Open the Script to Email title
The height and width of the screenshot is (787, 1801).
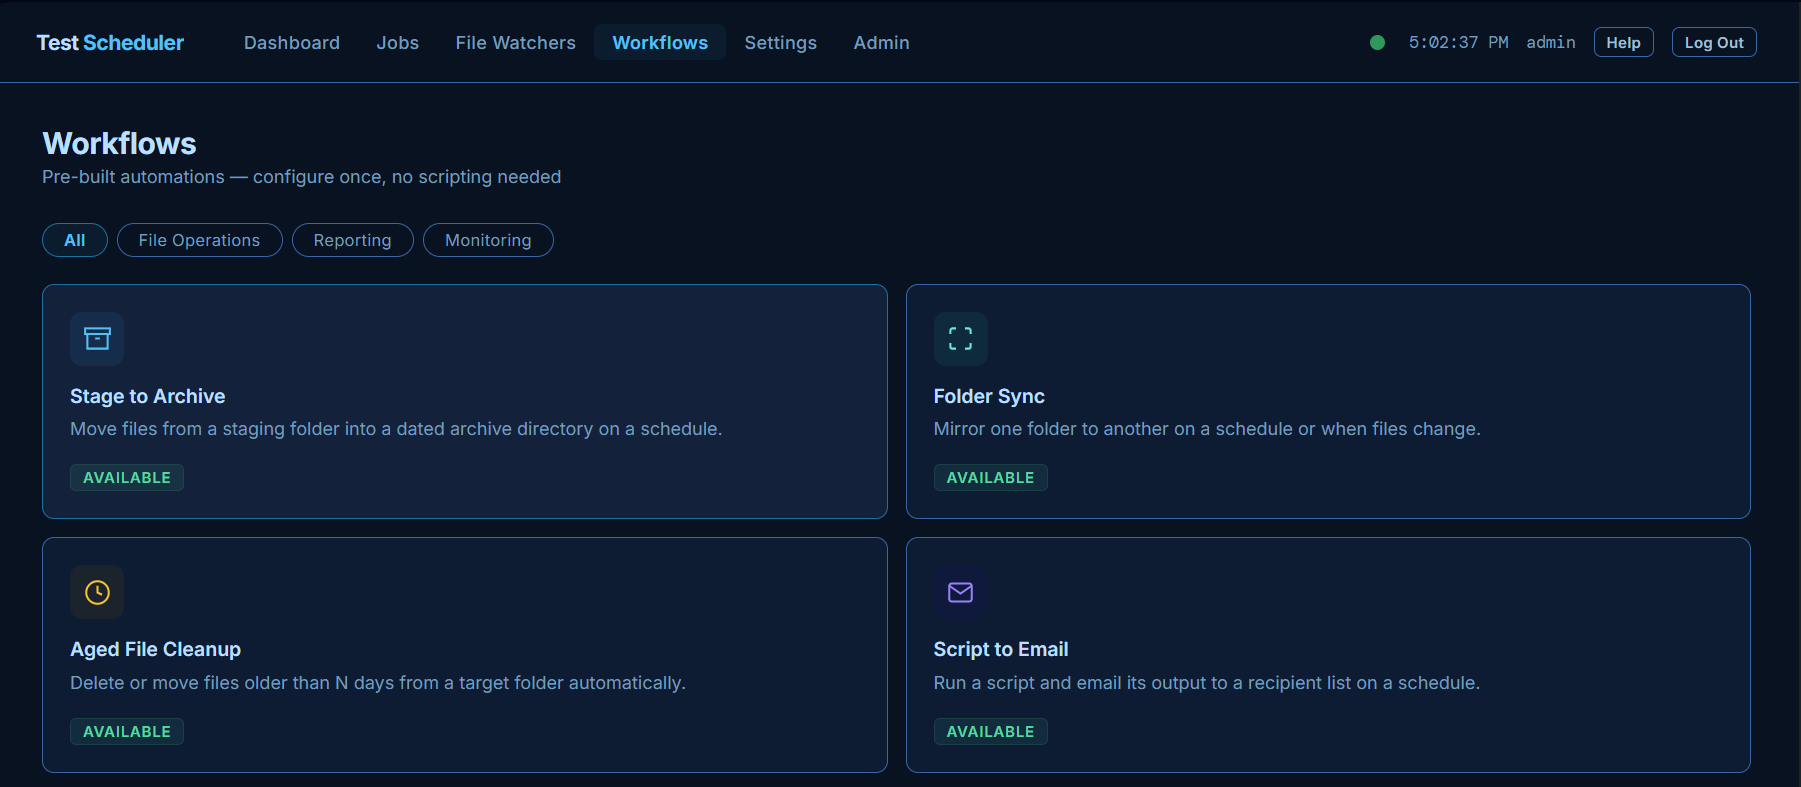coord(1001,649)
